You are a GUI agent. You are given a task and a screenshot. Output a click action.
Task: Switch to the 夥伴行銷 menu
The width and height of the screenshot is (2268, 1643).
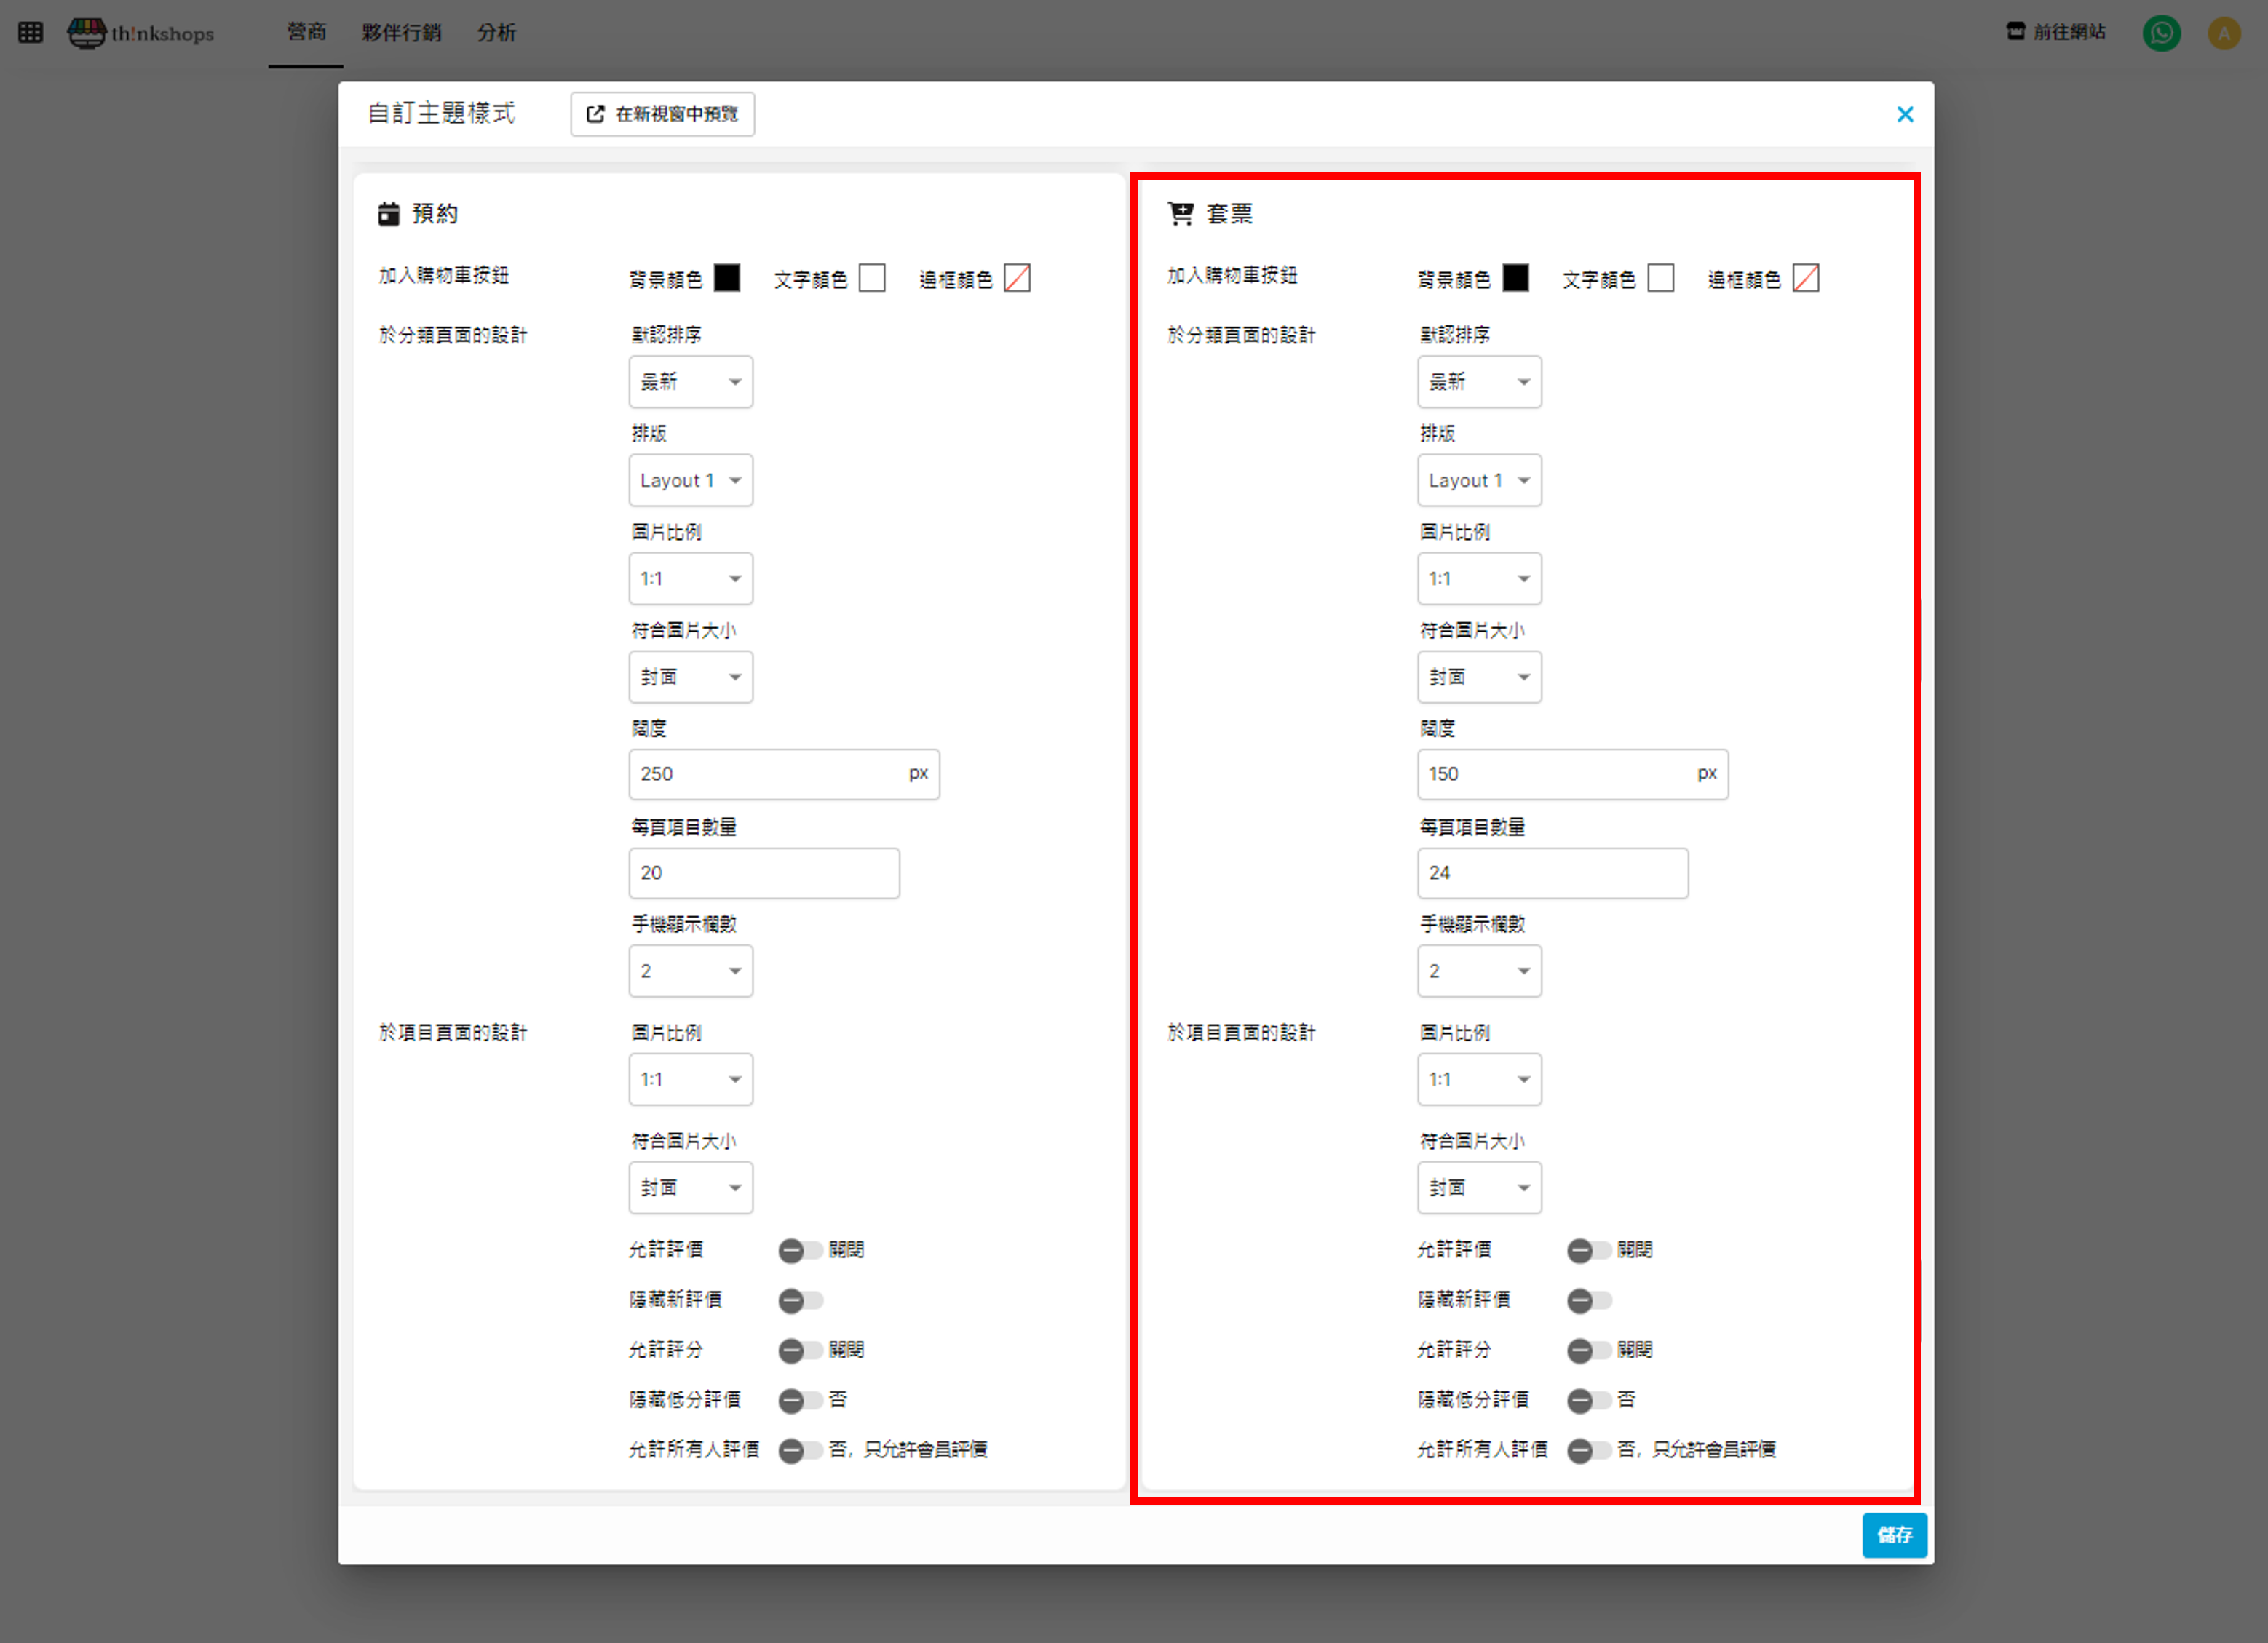pyautogui.click(x=401, y=33)
